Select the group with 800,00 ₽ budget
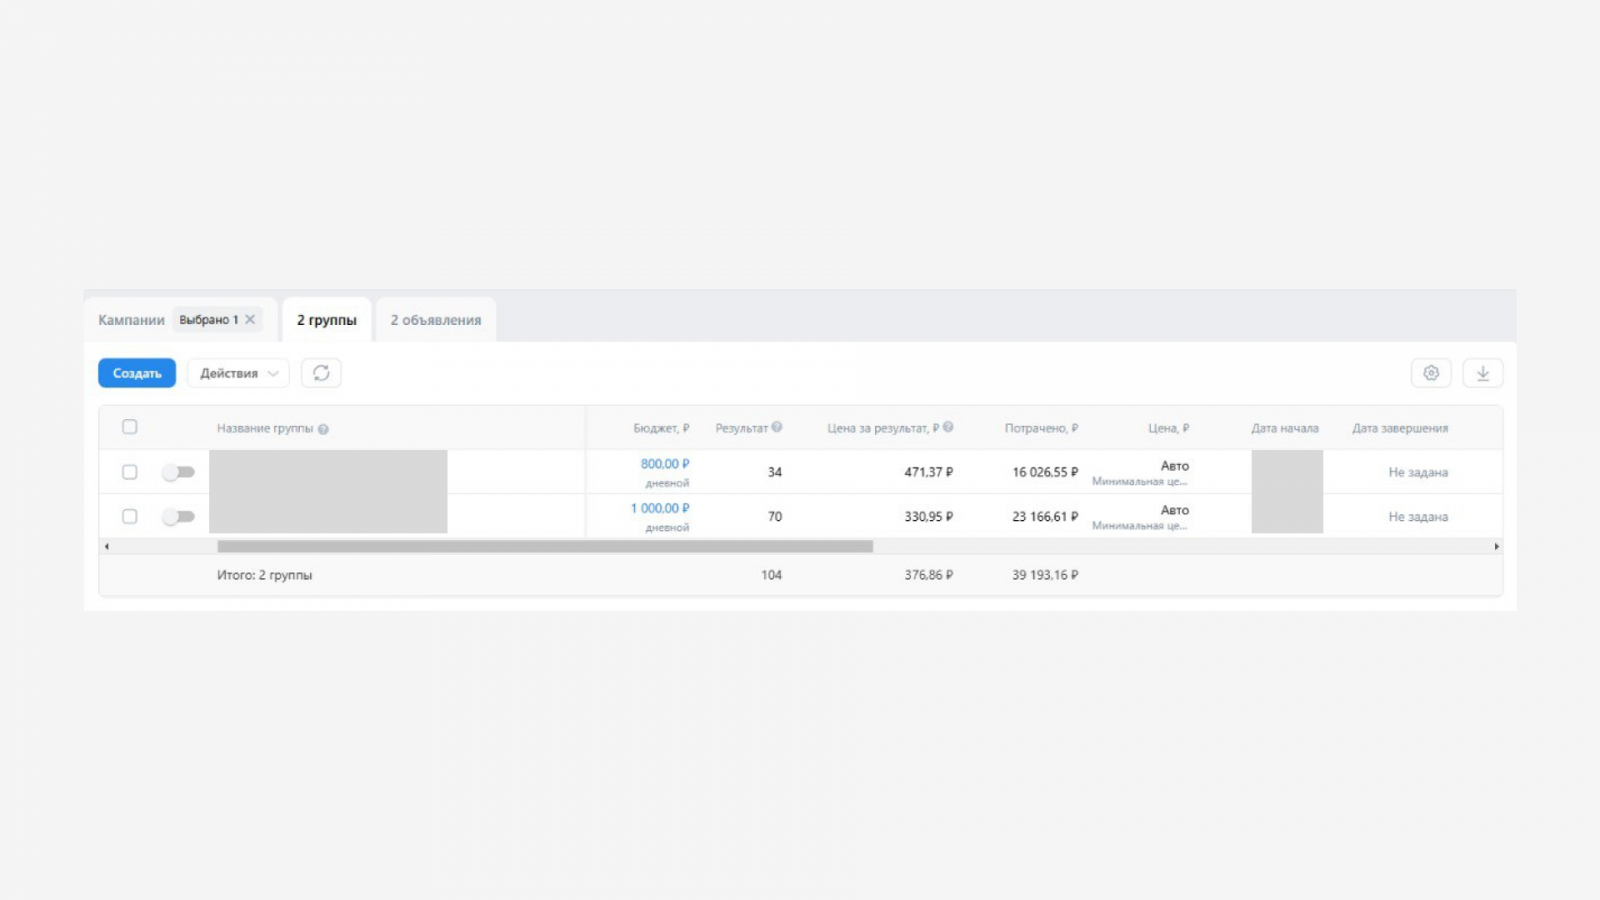 130,472
